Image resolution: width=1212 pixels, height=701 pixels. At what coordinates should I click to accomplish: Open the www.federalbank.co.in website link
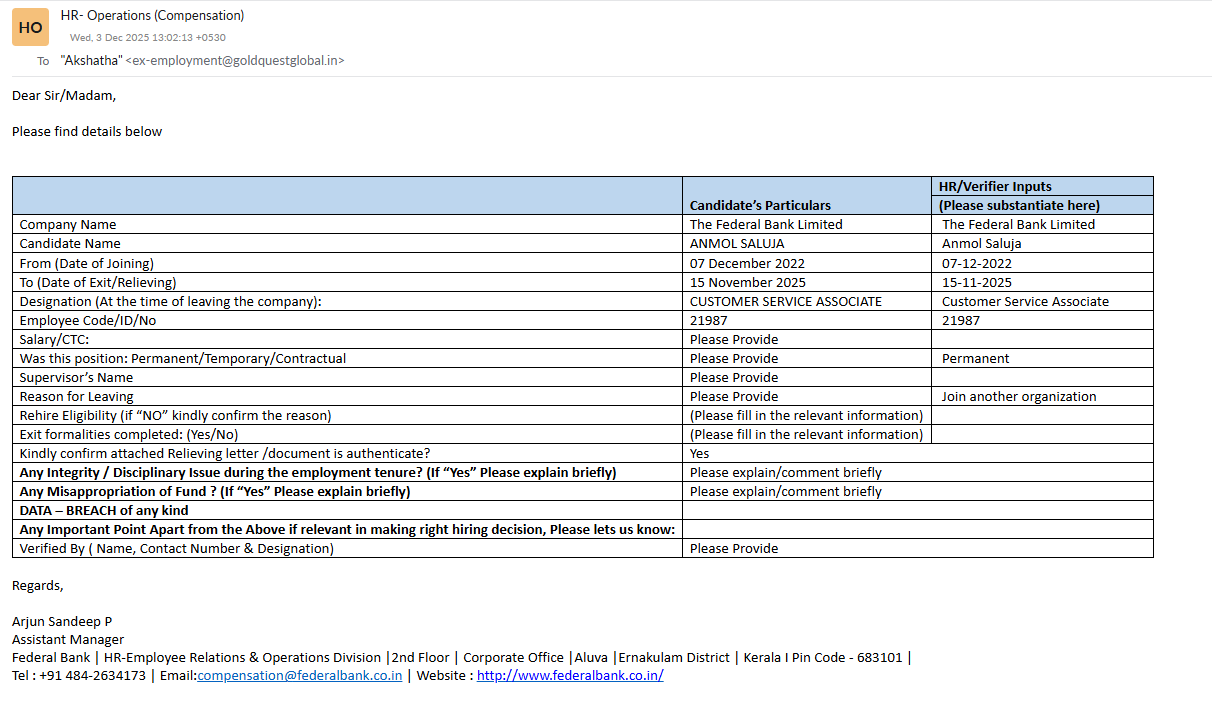point(570,675)
